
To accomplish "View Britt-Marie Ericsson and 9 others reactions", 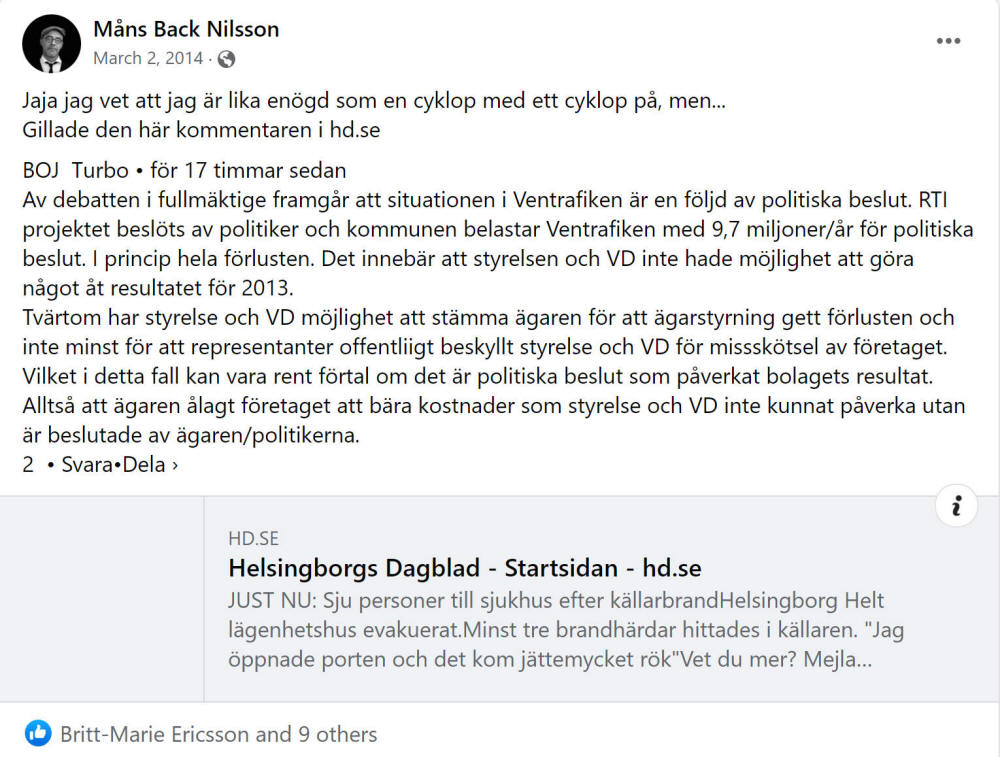I will [x=219, y=734].
